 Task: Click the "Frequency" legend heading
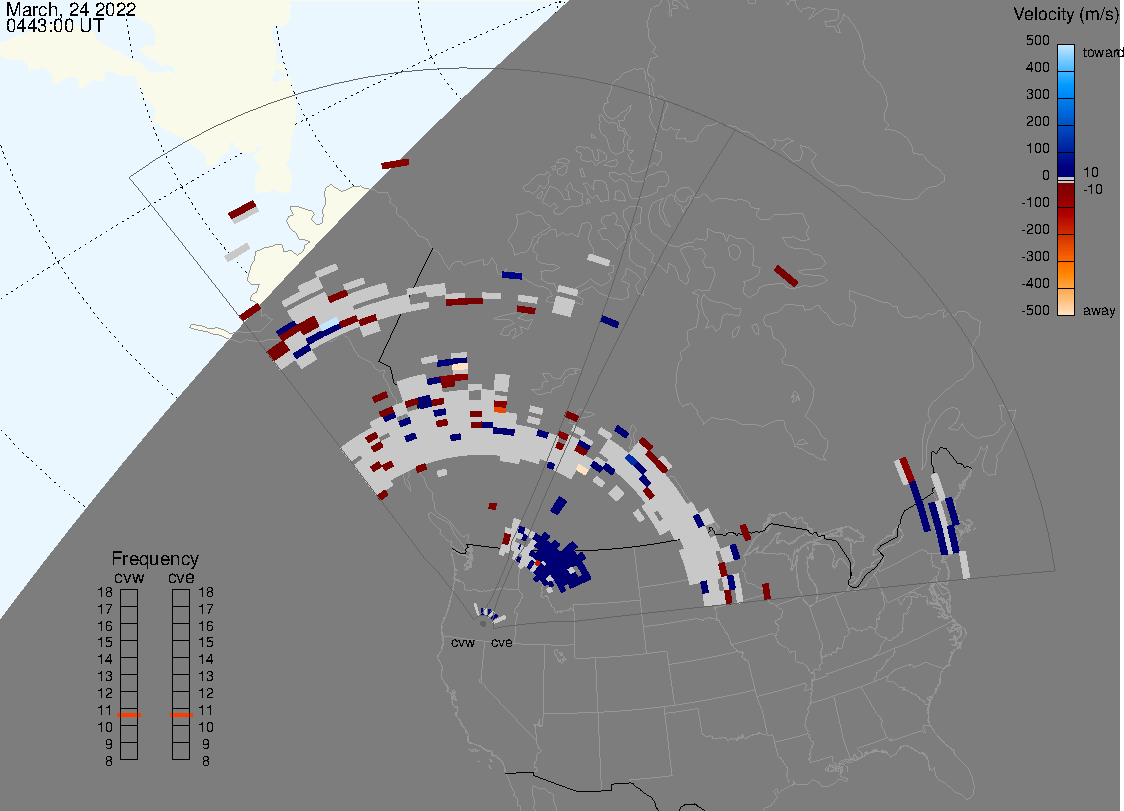click(155, 559)
